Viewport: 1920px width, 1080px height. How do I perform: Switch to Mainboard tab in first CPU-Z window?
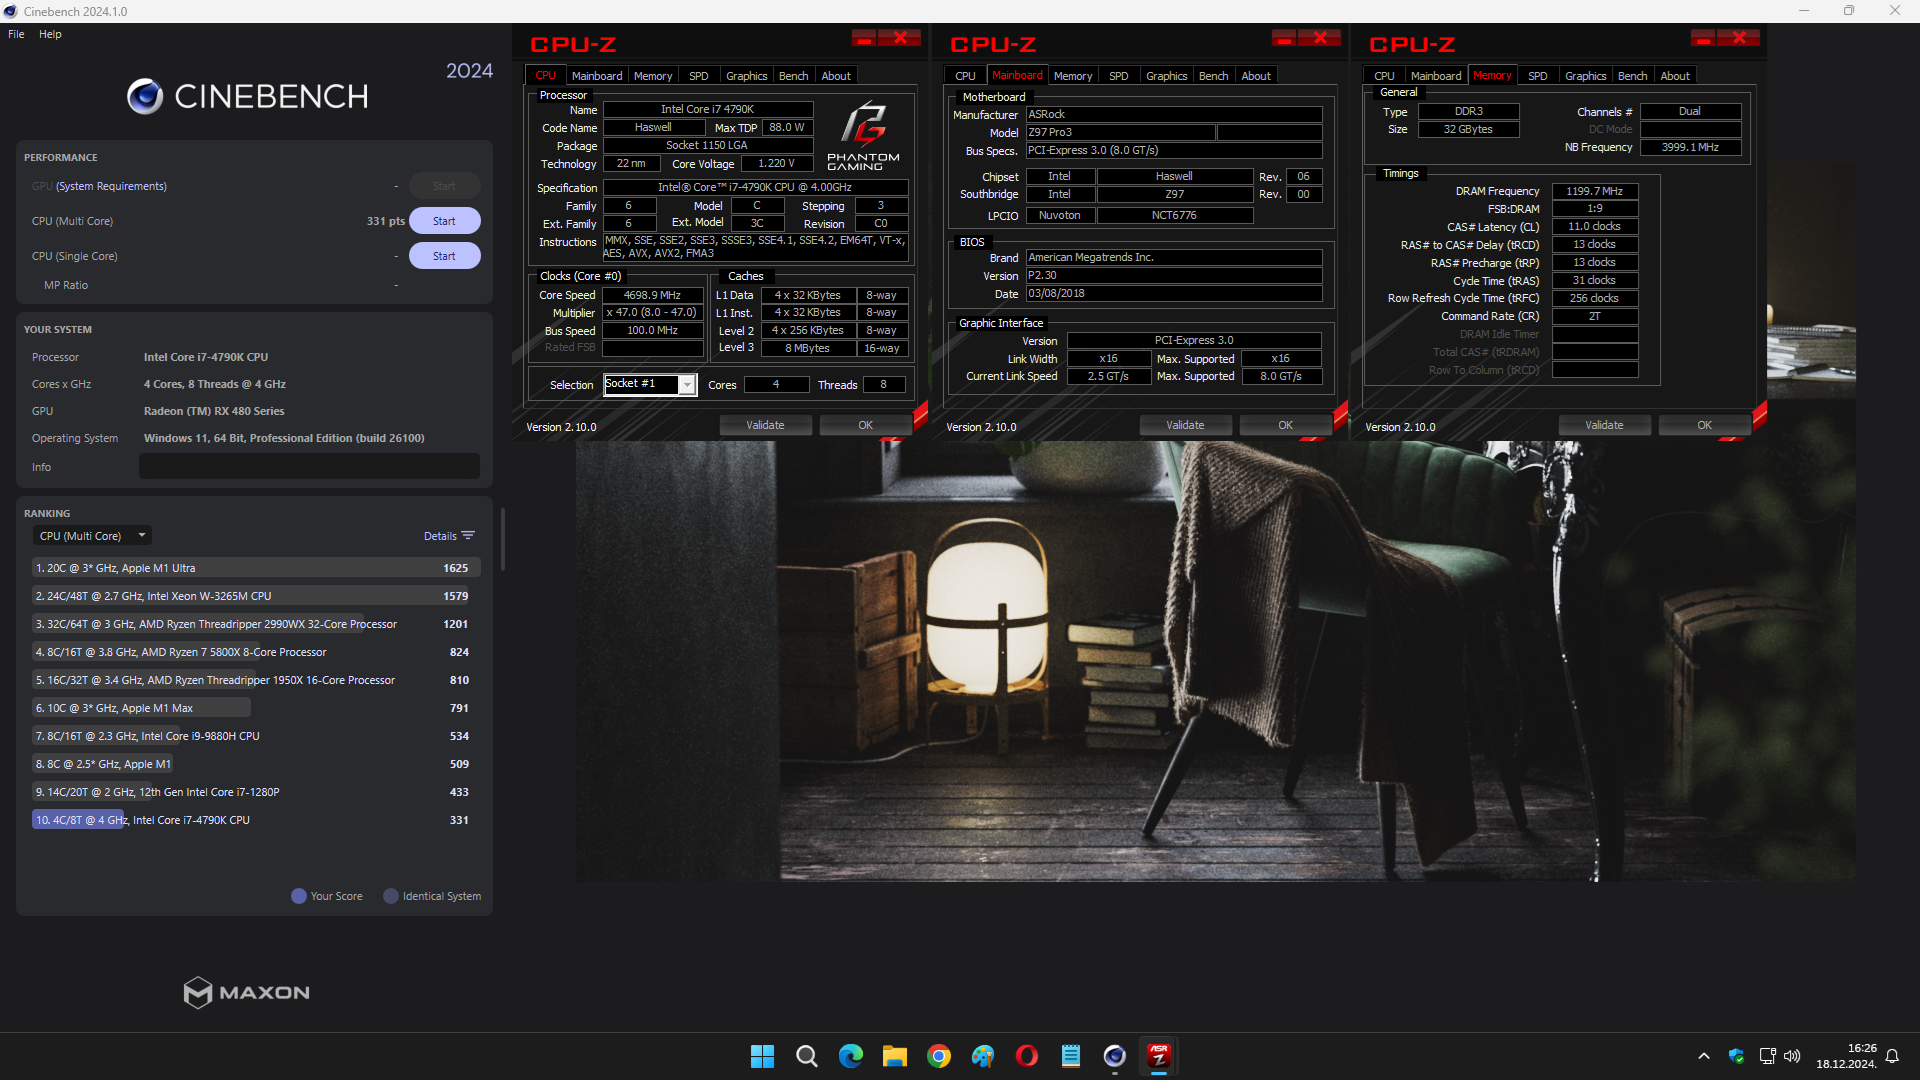pyautogui.click(x=597, y=76)
